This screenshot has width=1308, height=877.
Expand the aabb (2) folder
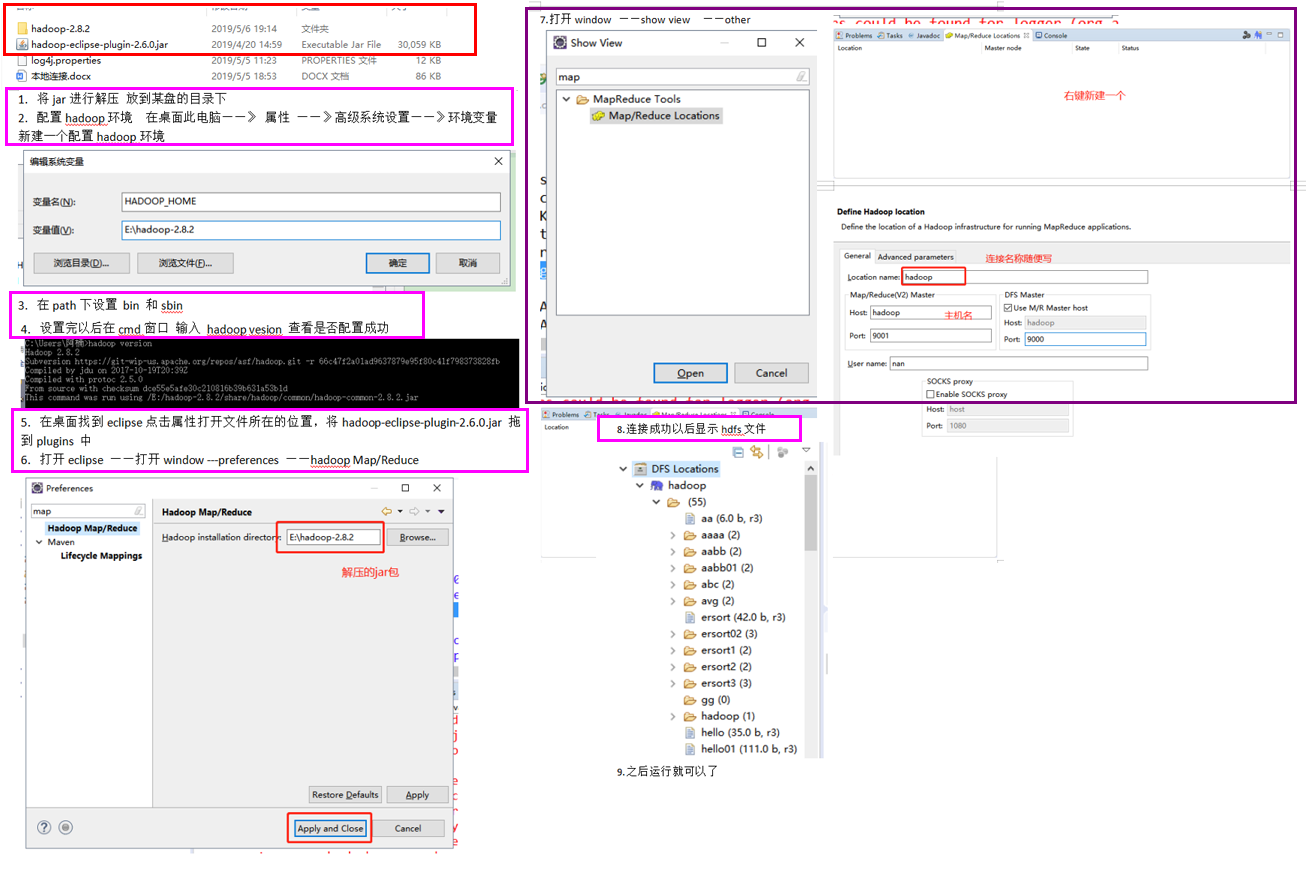coord(674,552)
